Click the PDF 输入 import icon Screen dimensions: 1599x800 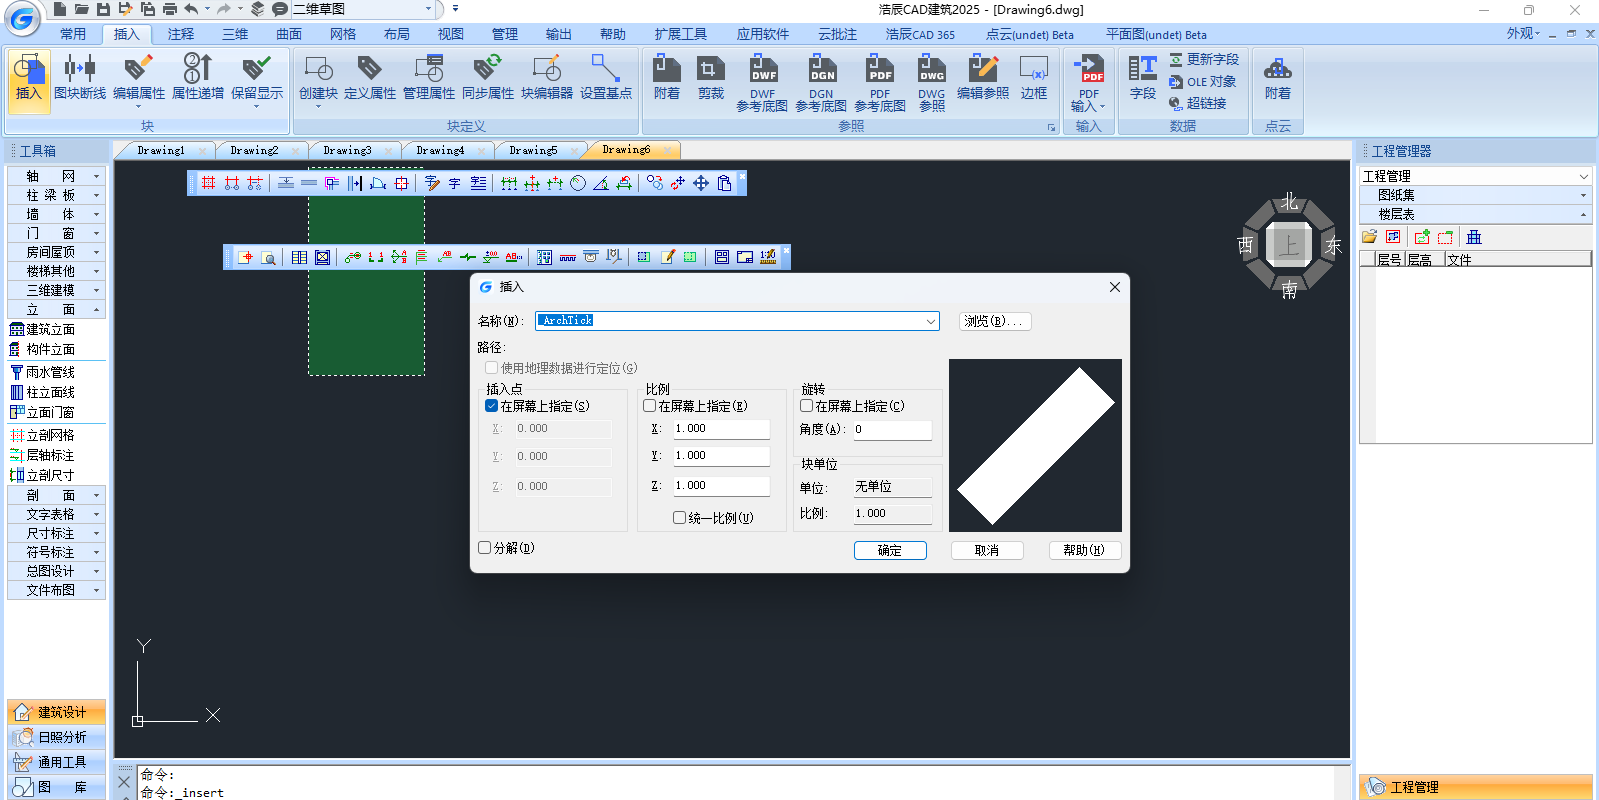1088,82
